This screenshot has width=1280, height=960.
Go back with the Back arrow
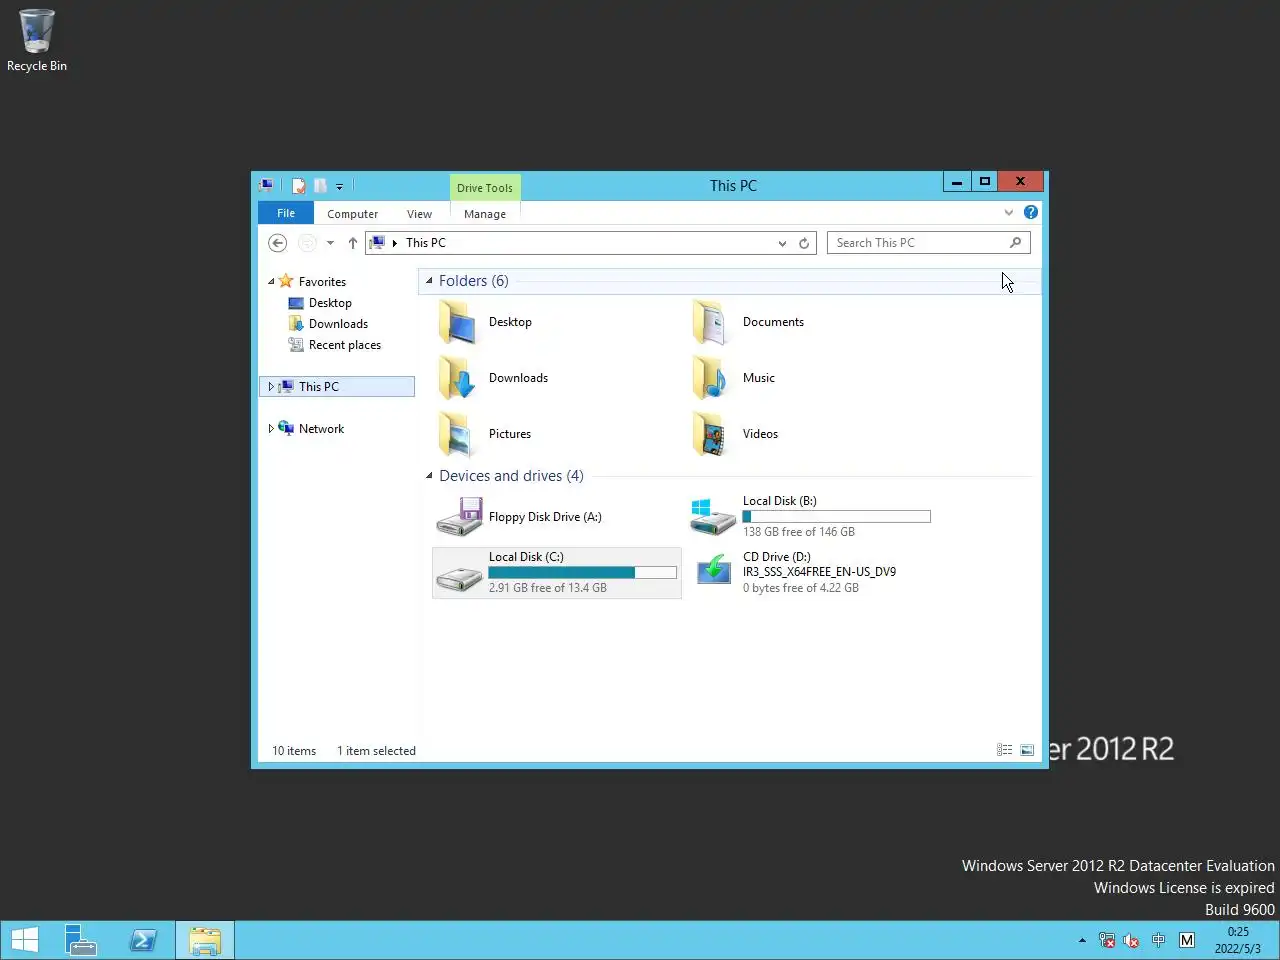[278, 243]
